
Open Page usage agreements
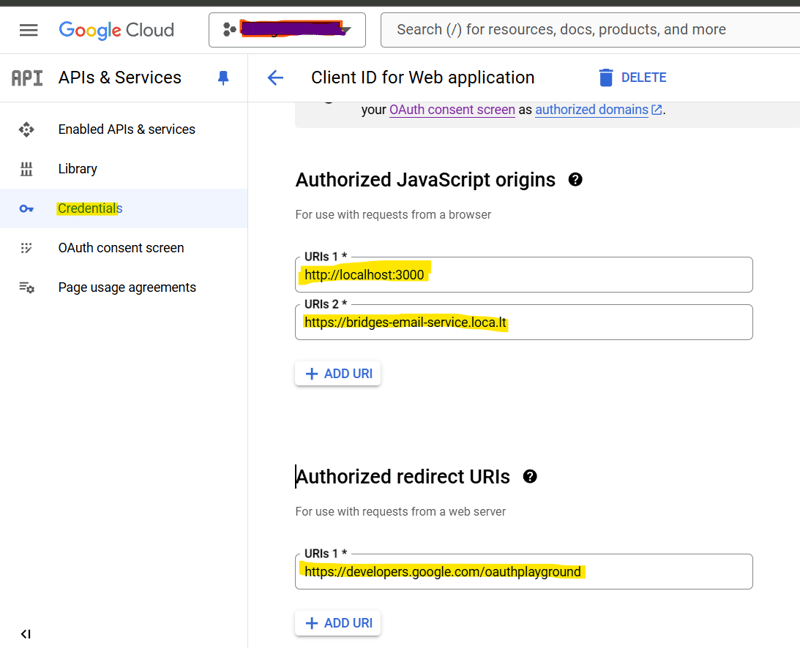tap(127, 287)
